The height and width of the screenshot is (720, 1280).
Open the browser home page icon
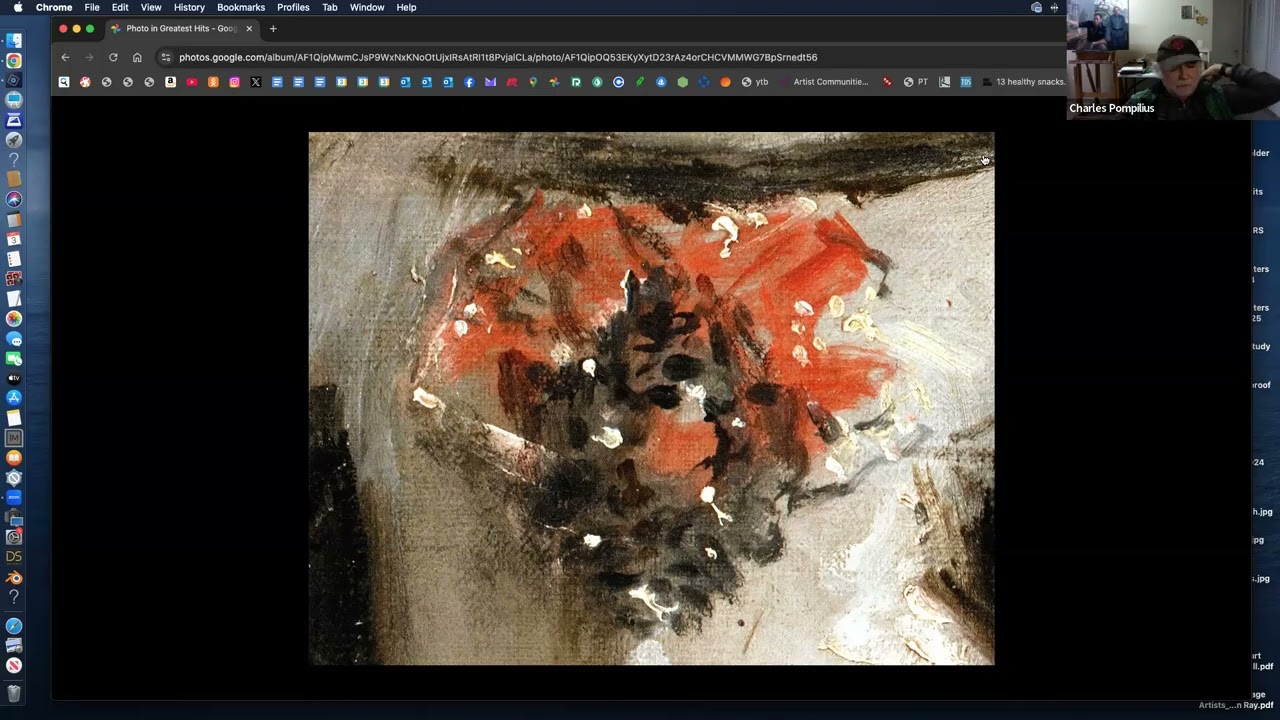coord(137,57)
